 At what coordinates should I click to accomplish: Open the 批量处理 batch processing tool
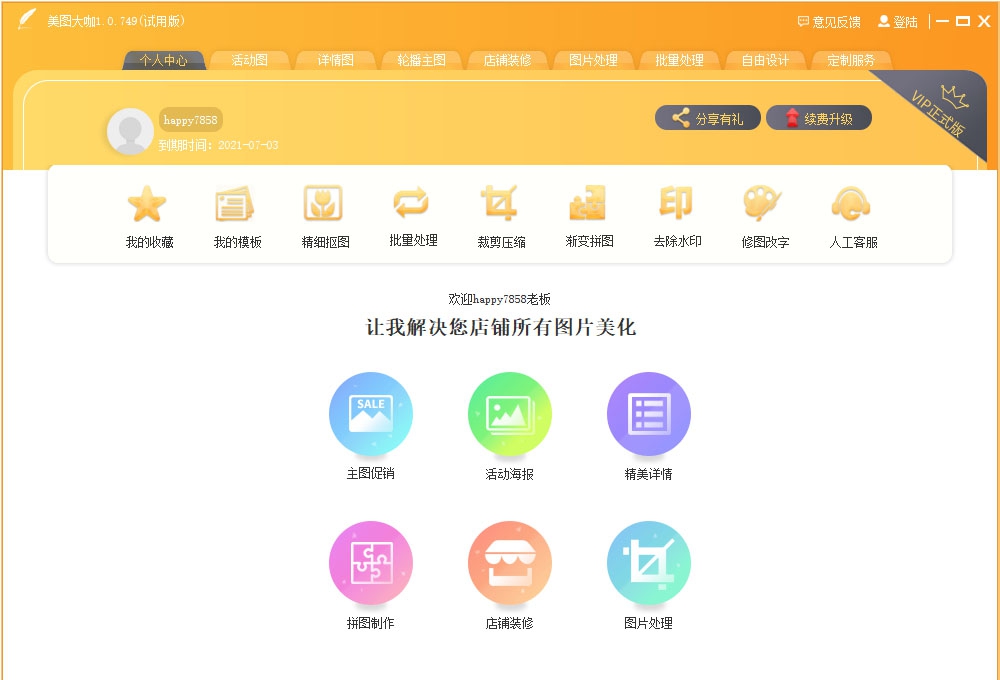click(411, 215)
